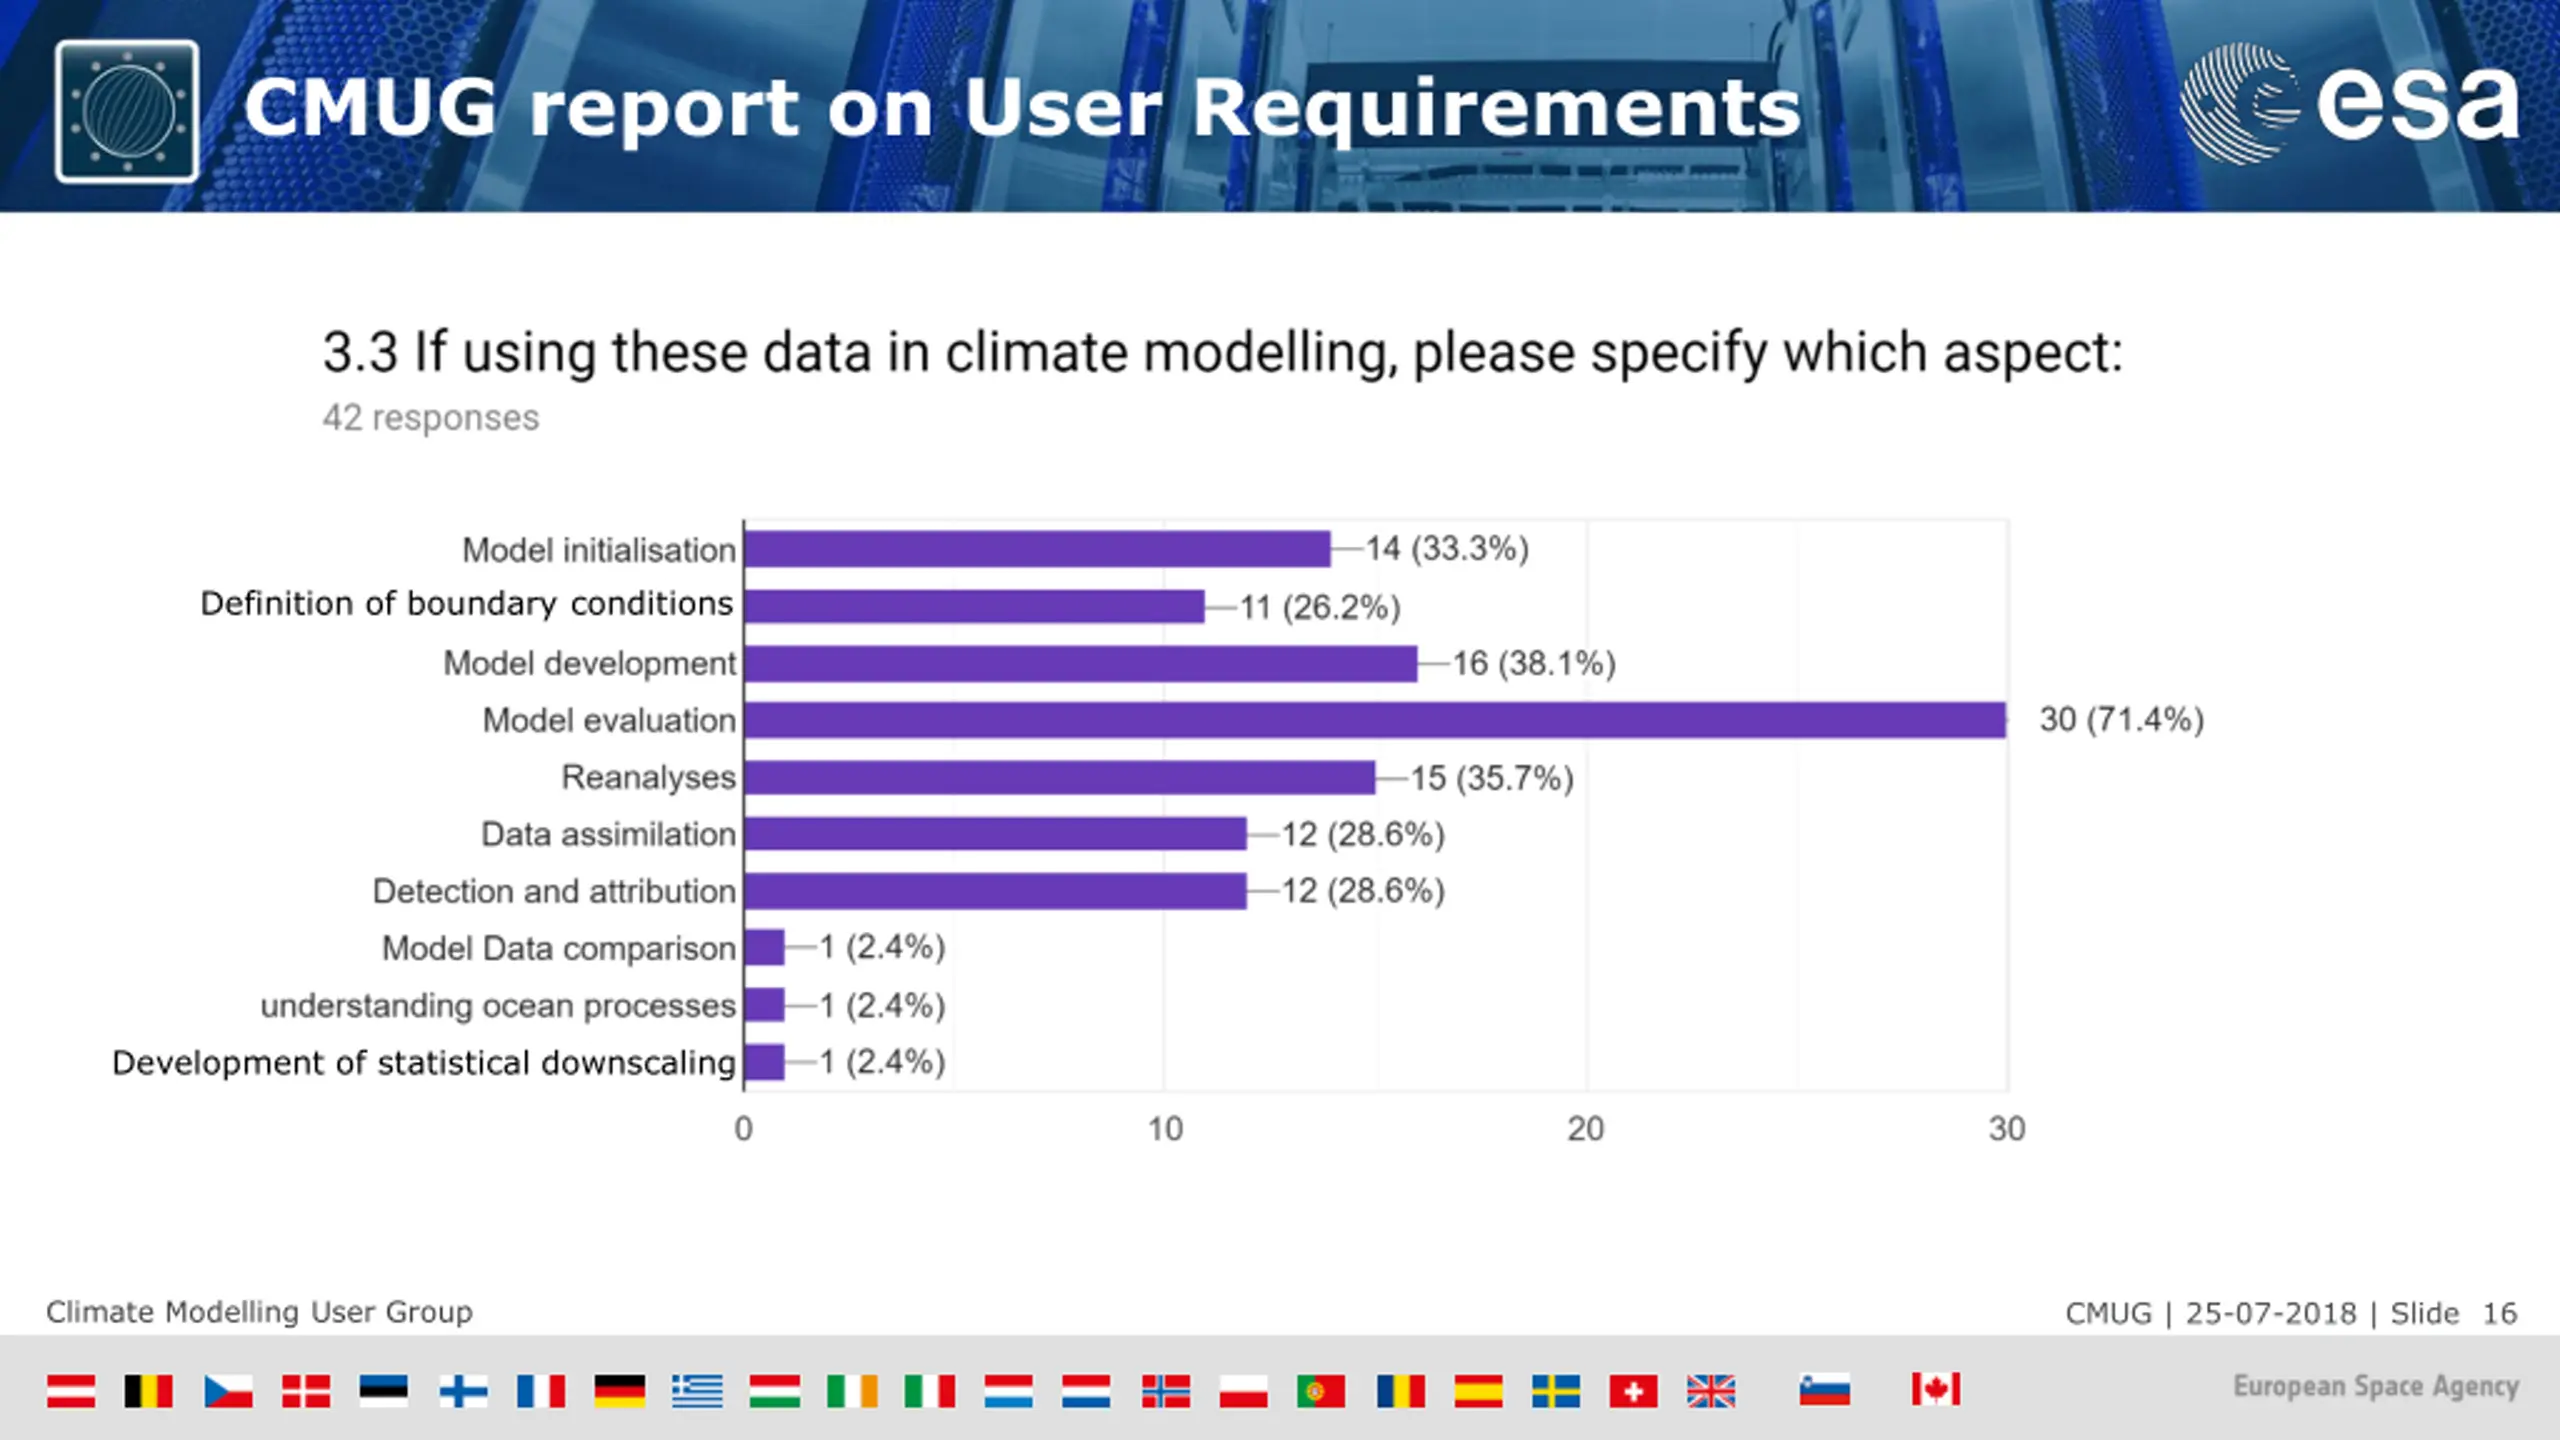Select the Ireland flag icon
2560x1440 pixels.
coord(853,1391)
